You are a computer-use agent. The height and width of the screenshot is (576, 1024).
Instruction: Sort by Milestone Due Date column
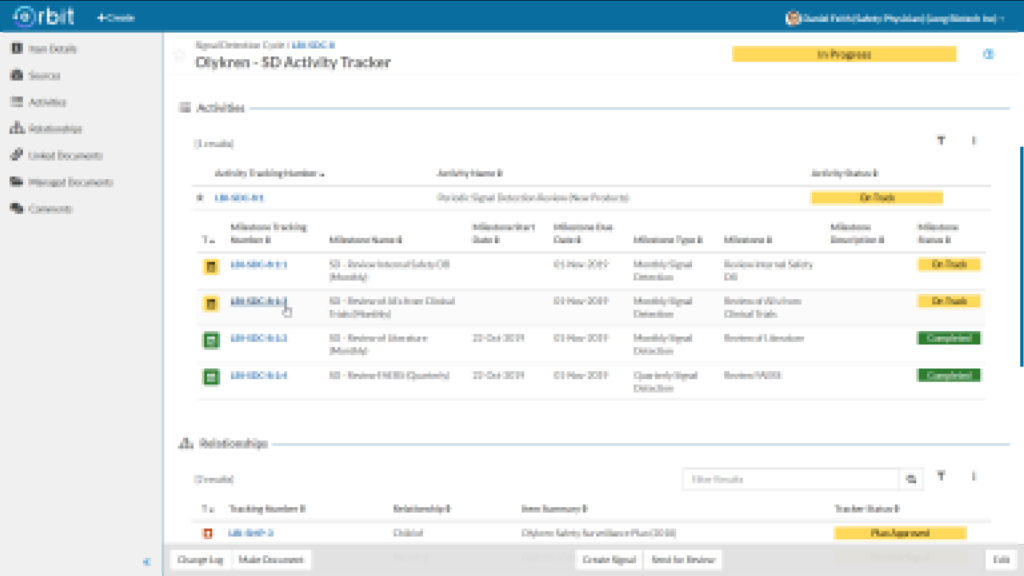[583, 233]
